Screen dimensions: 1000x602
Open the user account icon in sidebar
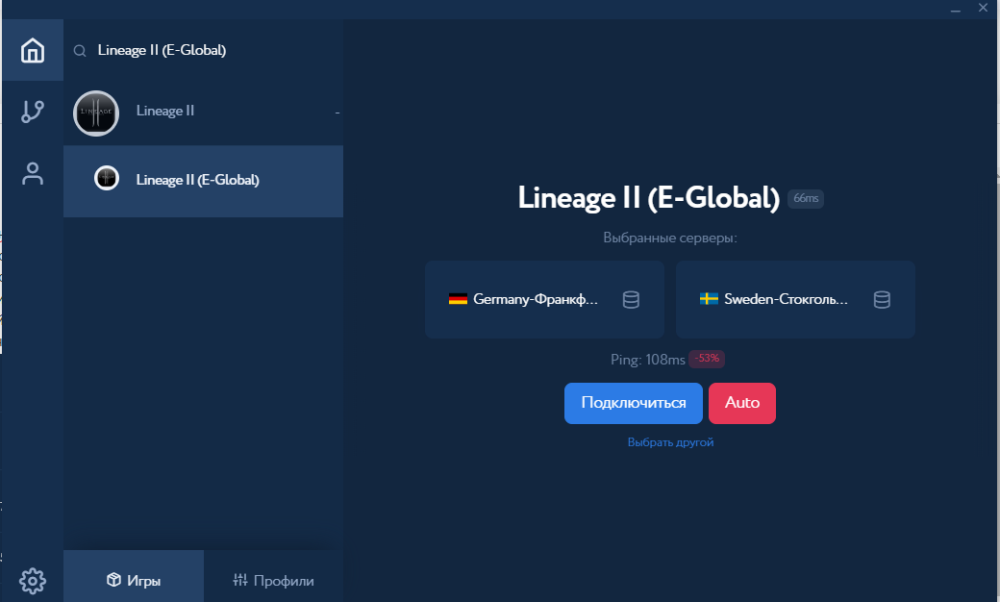point(33,173)
